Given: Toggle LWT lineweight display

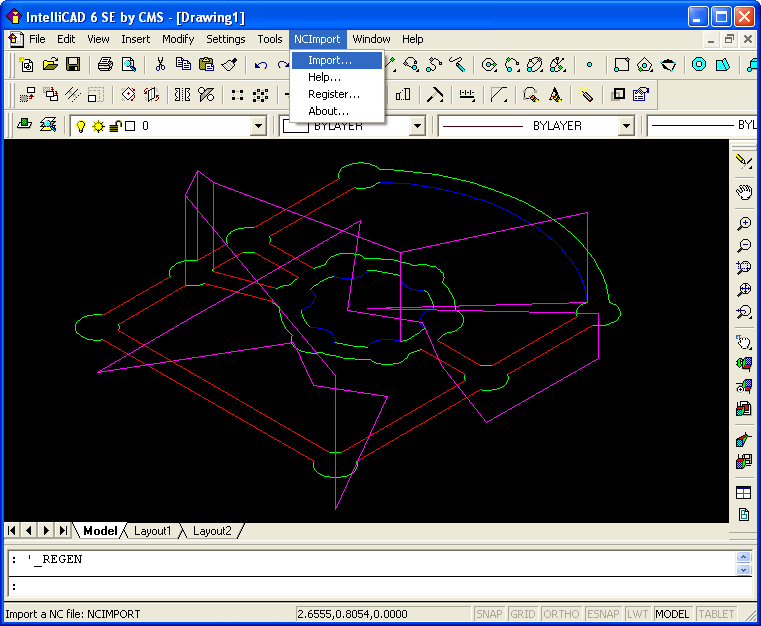Looking at the screenshot, I should pos(638,614).
